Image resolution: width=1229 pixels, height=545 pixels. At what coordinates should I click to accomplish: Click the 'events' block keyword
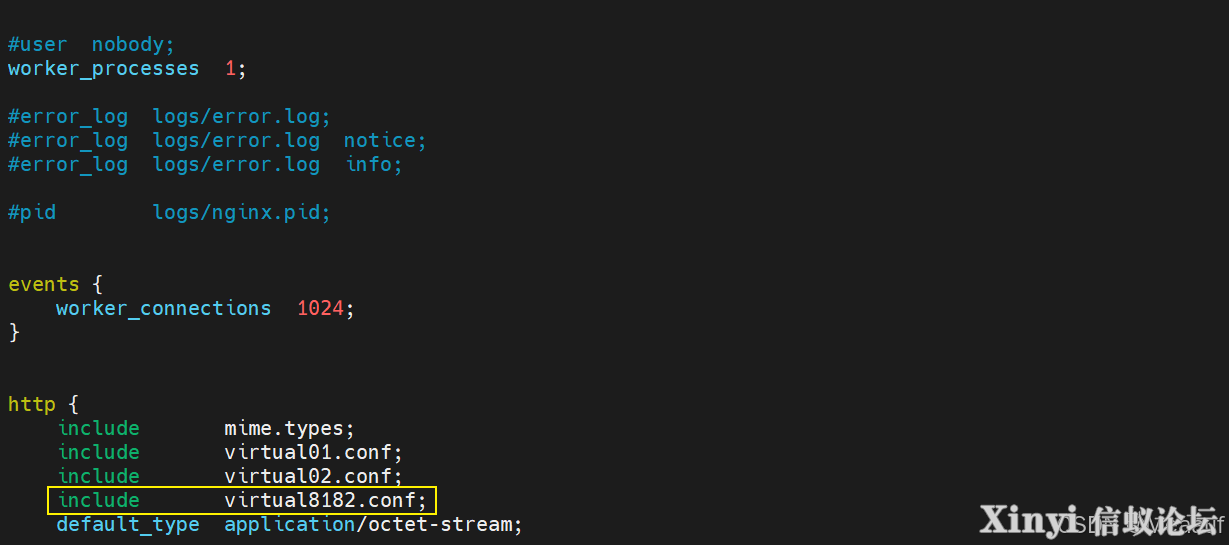tap(44, 285)
